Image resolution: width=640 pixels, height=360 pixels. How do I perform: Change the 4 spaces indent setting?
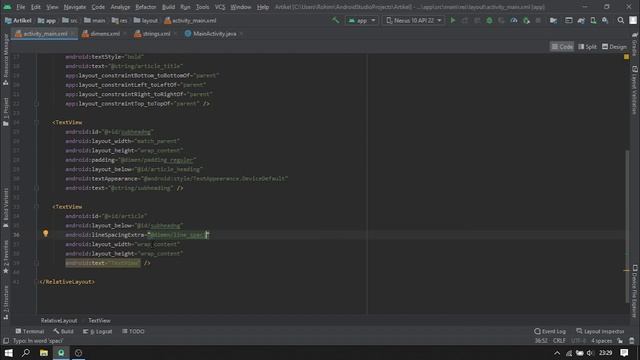tap(602, 341)
